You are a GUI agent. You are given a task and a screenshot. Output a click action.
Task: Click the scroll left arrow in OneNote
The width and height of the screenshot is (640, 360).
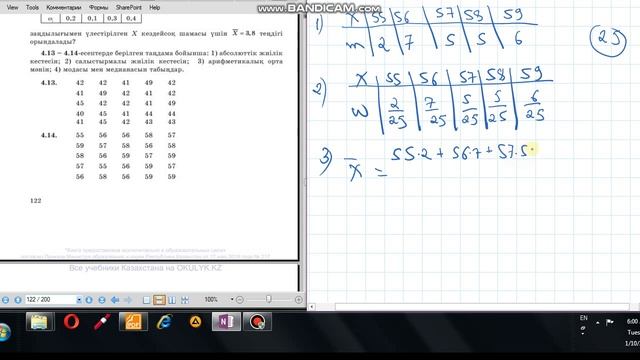tap(312, 307)
